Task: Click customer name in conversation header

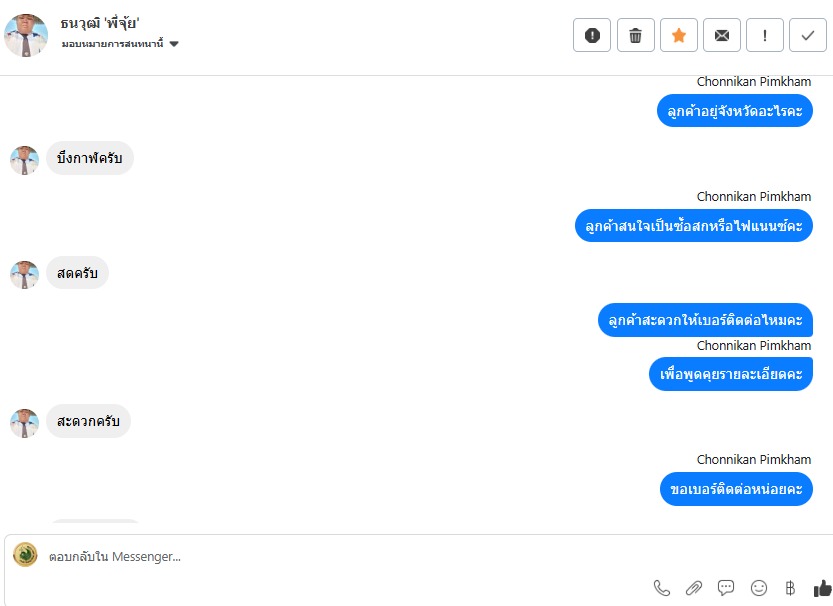Action: (x=99, y=23)
